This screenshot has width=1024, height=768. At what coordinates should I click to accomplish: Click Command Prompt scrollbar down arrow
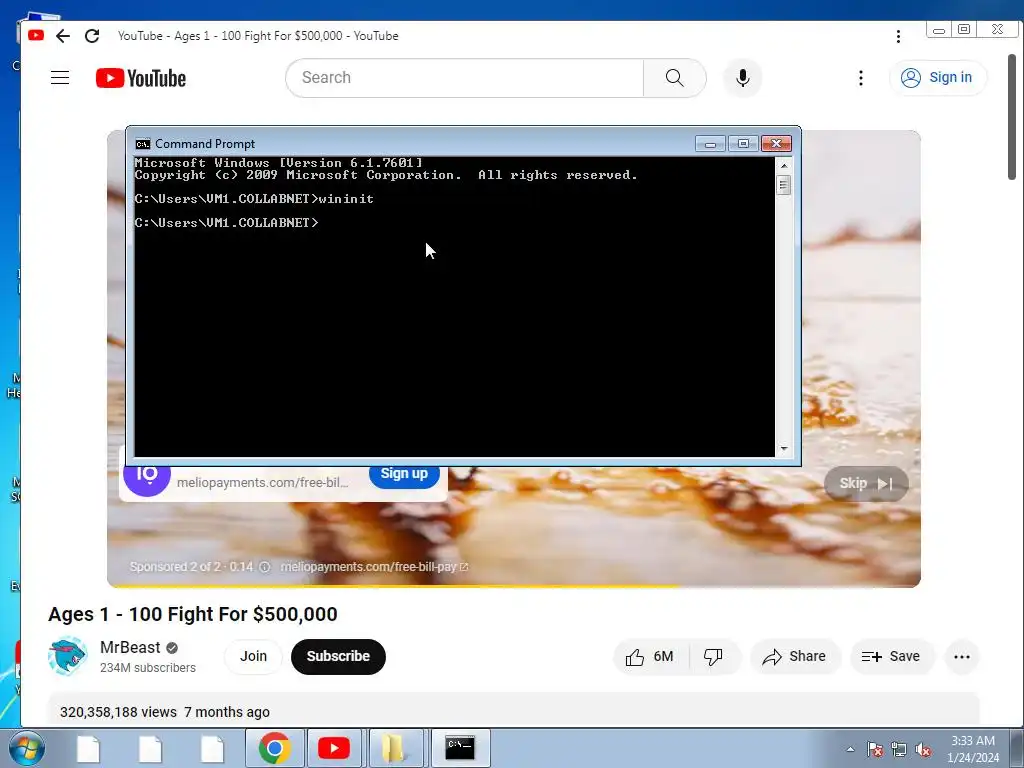(x=784, y=449)
